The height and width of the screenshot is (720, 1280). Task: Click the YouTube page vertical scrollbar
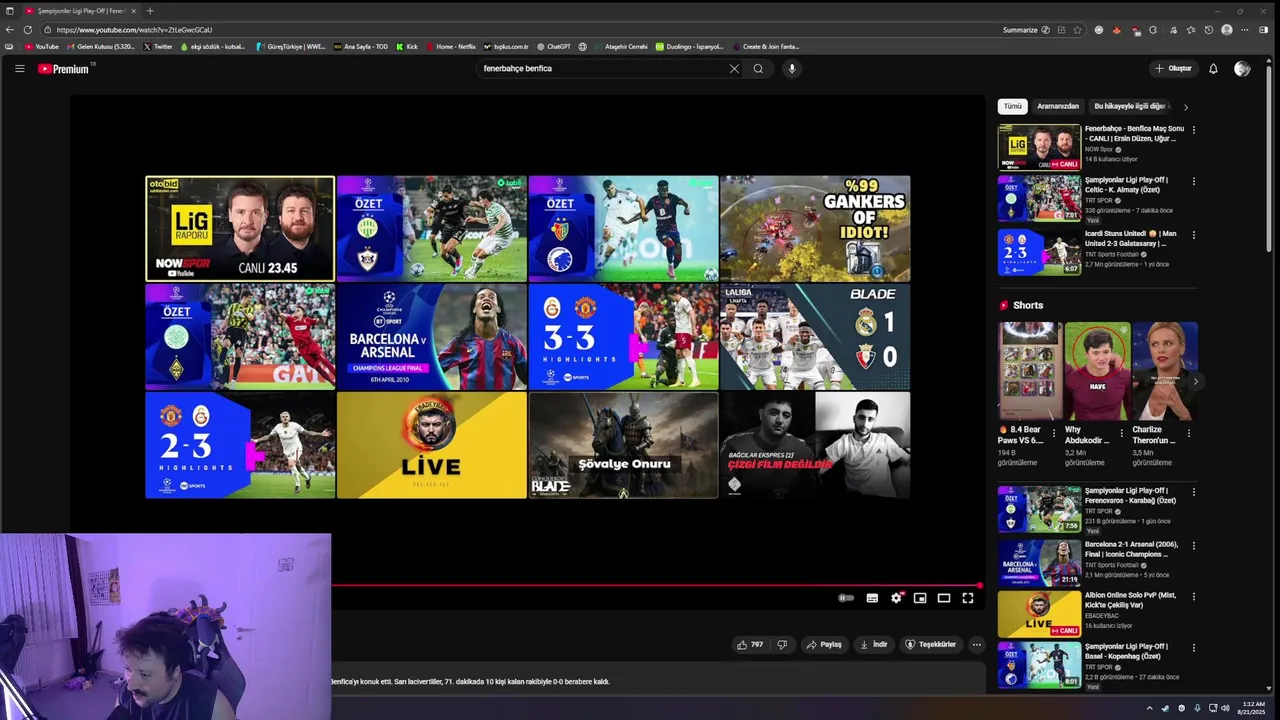click(1269, 160)
